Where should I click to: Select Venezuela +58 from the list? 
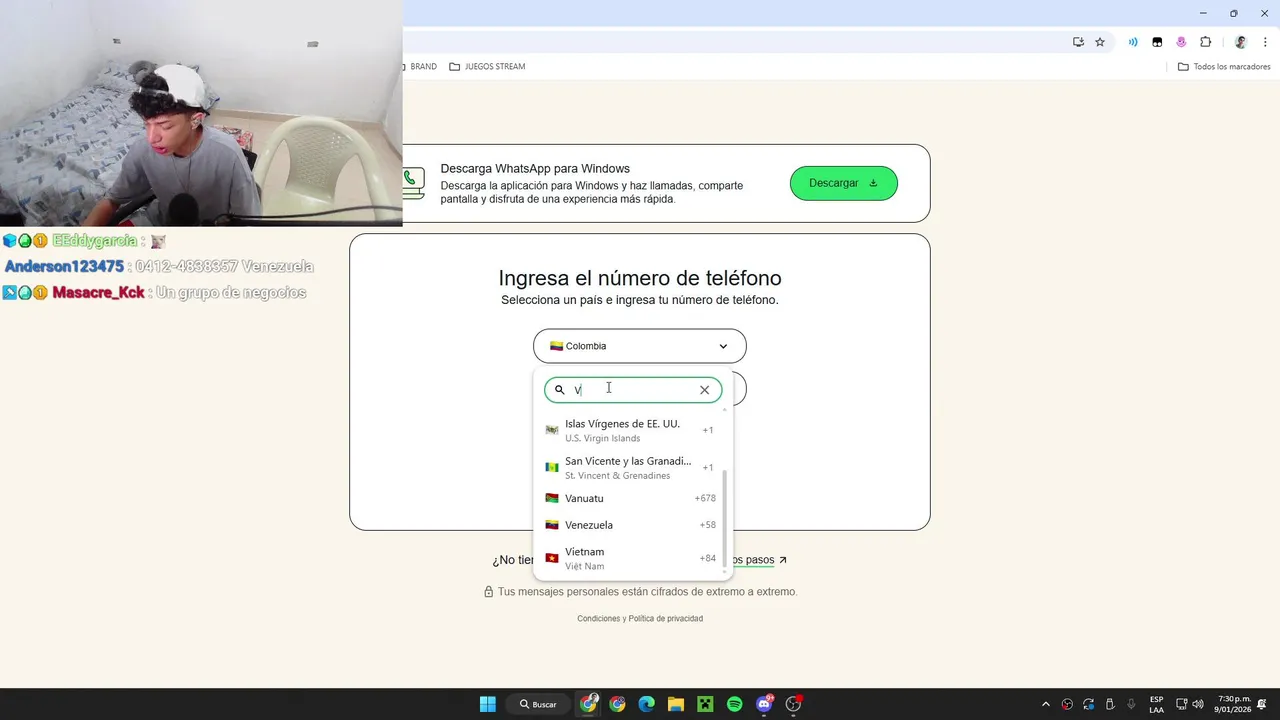tap(632, 525)
